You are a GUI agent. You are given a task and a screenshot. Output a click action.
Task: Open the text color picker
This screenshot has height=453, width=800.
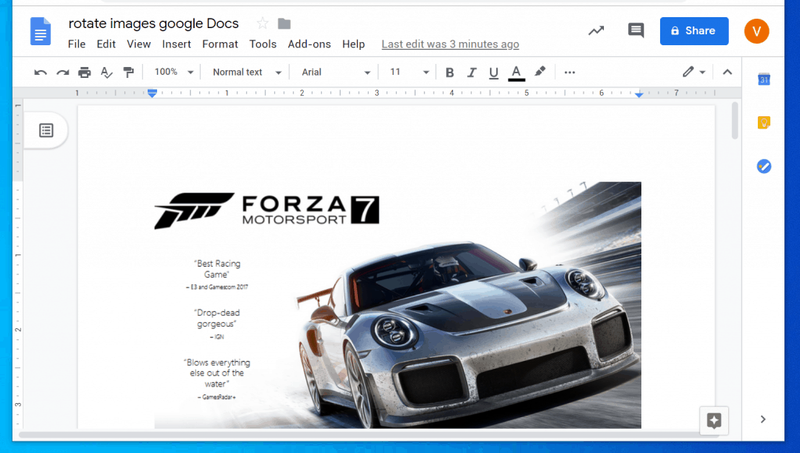(516, 73)
